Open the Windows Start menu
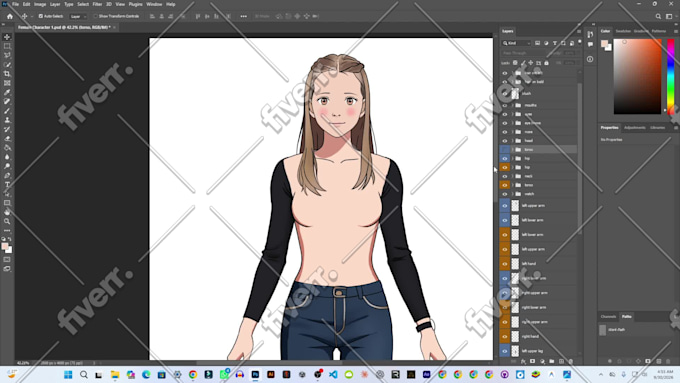The image size is (680, 383). 68,374
